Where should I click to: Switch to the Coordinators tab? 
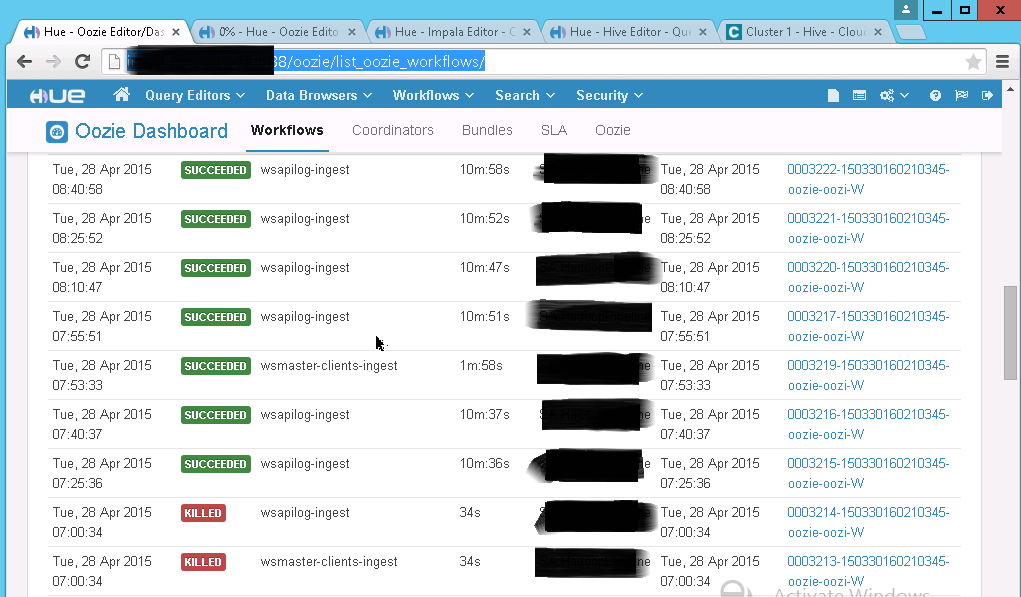tap(393, 130)
